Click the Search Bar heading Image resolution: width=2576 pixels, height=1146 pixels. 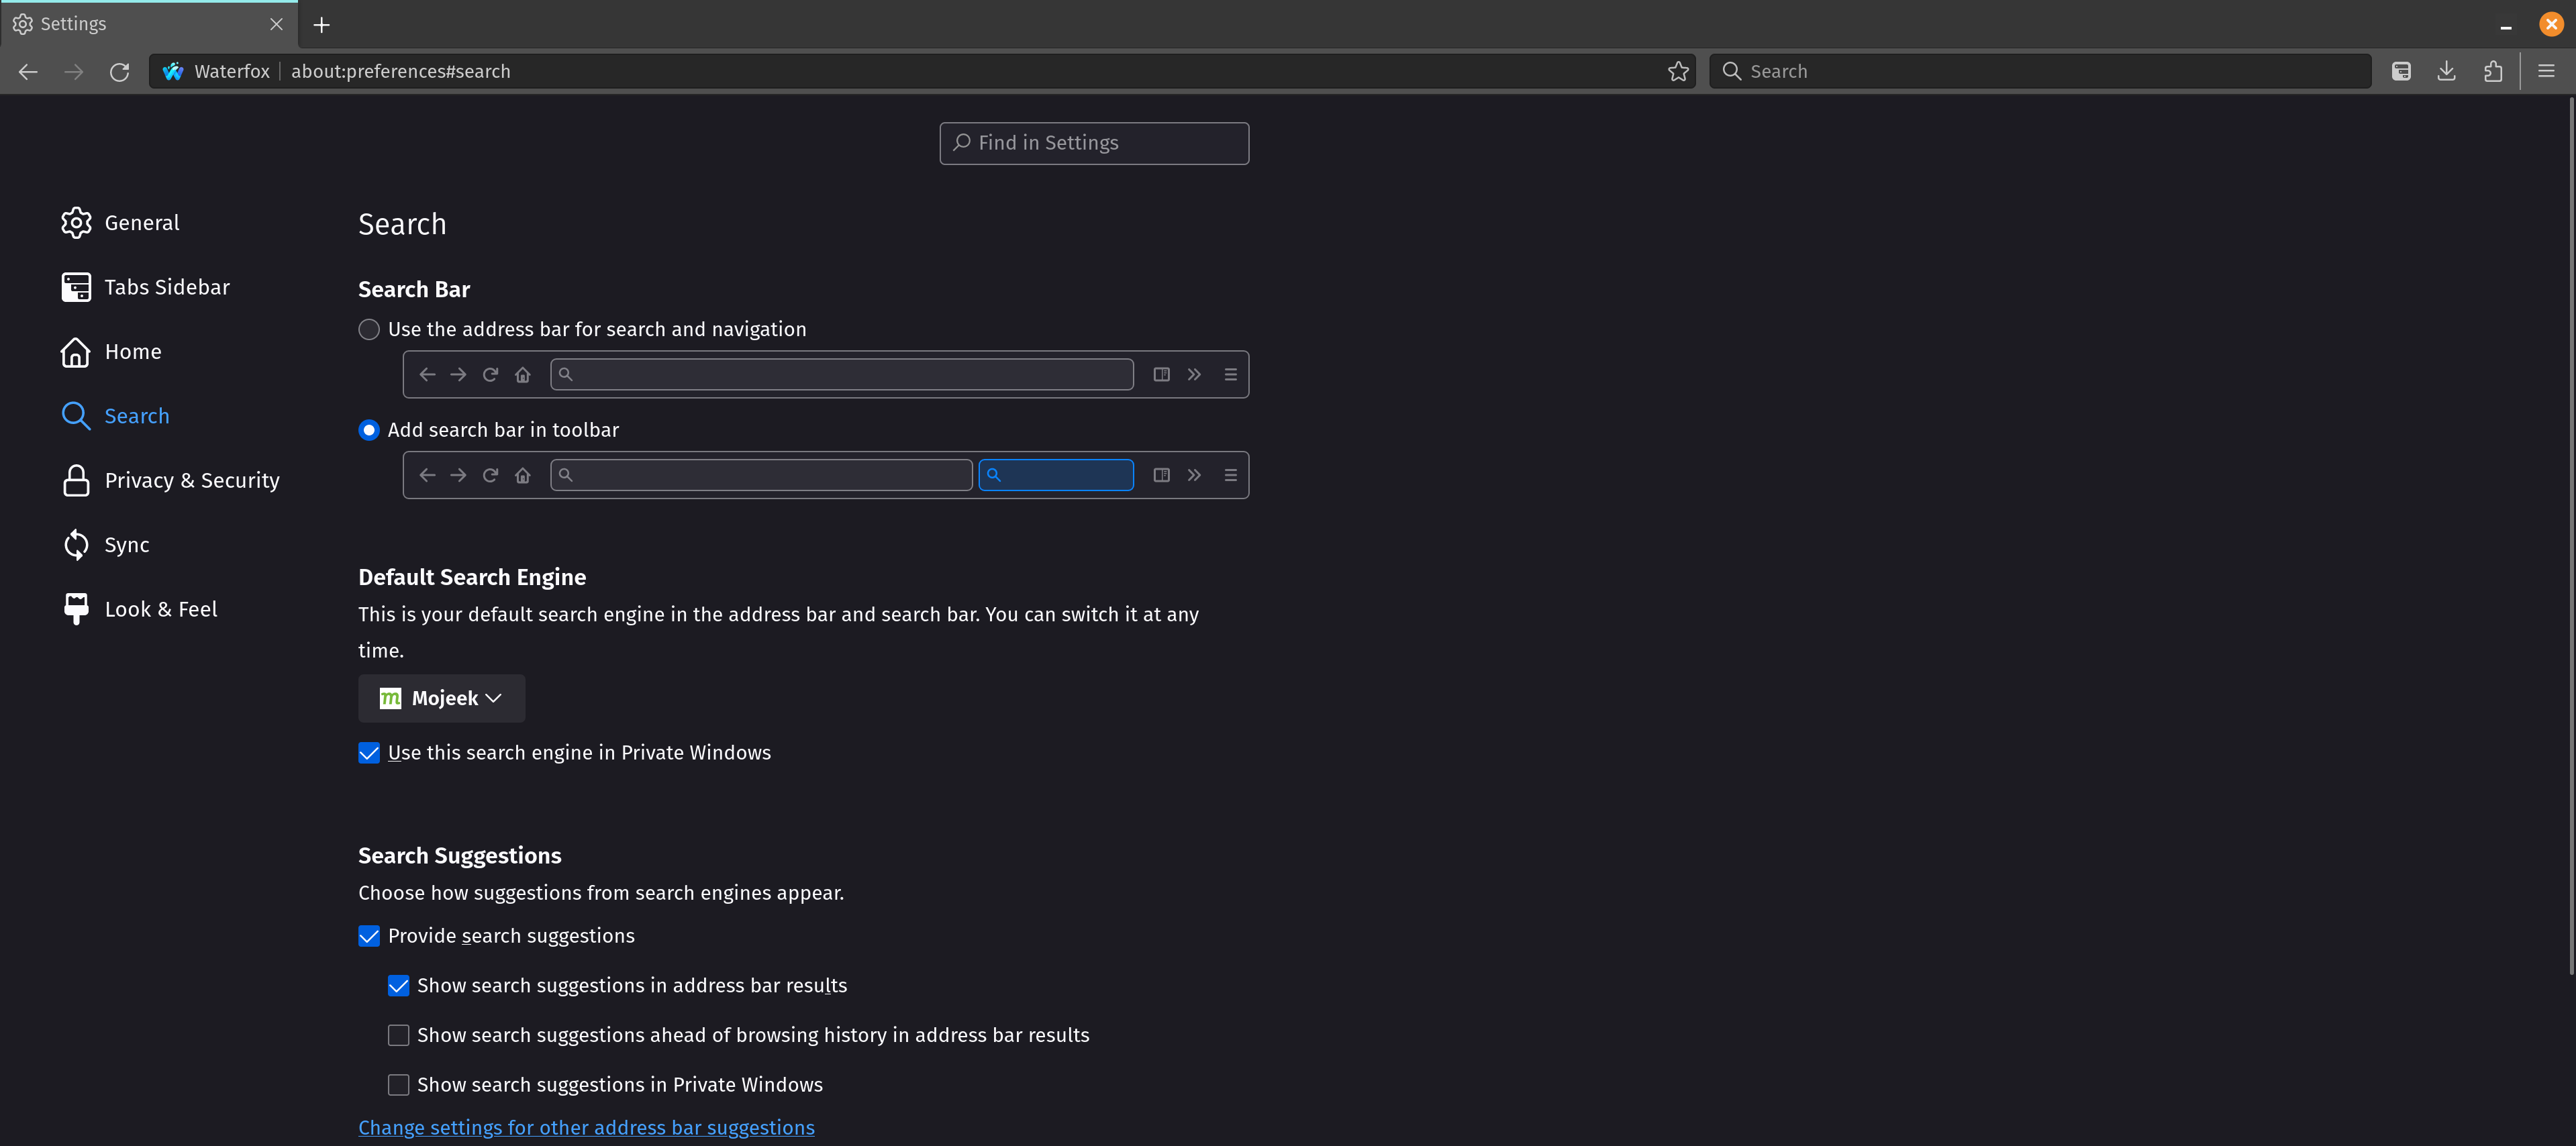[x=414, y=290]
